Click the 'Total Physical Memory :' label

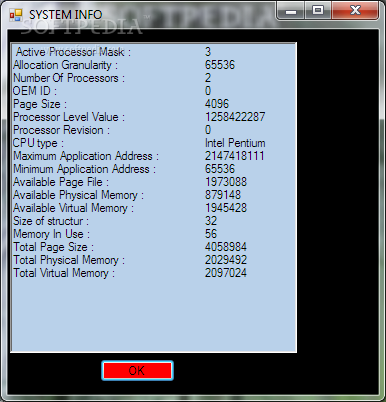(x=69, y=260)
